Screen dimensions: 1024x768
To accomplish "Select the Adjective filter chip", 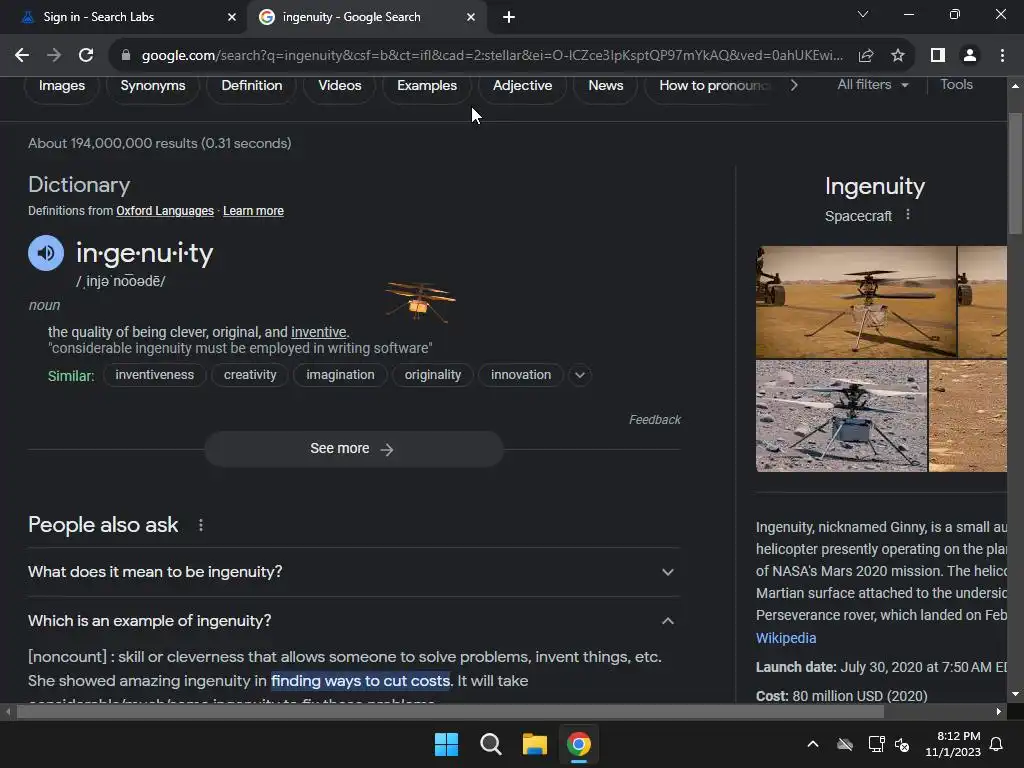I will pyautogui.click(x=522, y=86).
